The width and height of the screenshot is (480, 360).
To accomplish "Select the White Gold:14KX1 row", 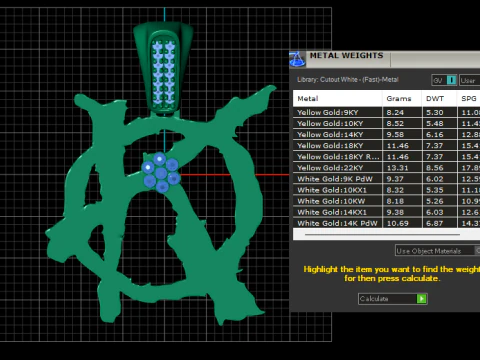I will tap(387, 212).
